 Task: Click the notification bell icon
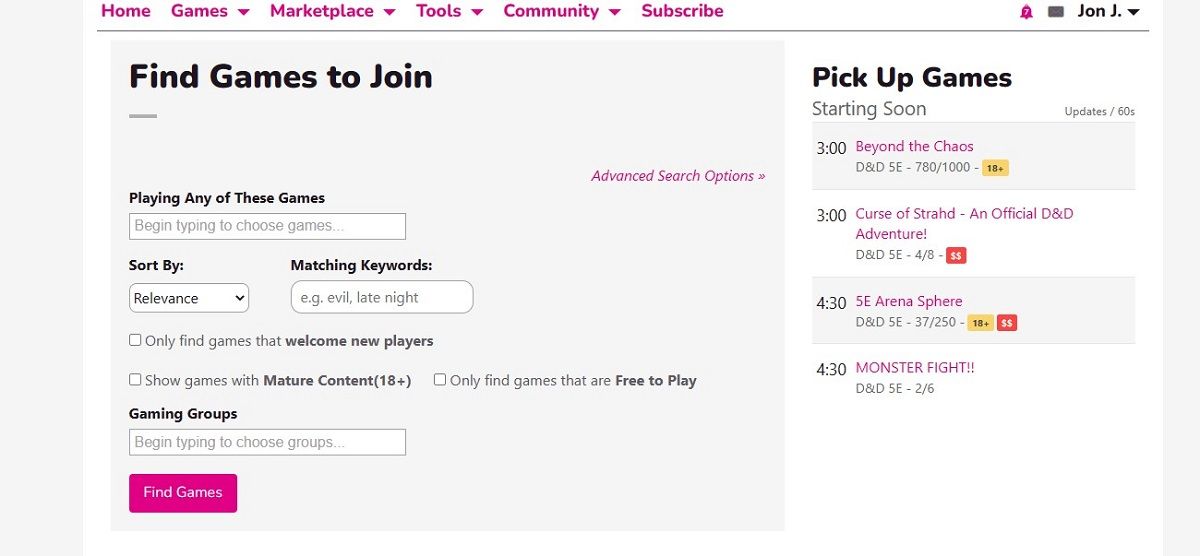click(1026, 12)
